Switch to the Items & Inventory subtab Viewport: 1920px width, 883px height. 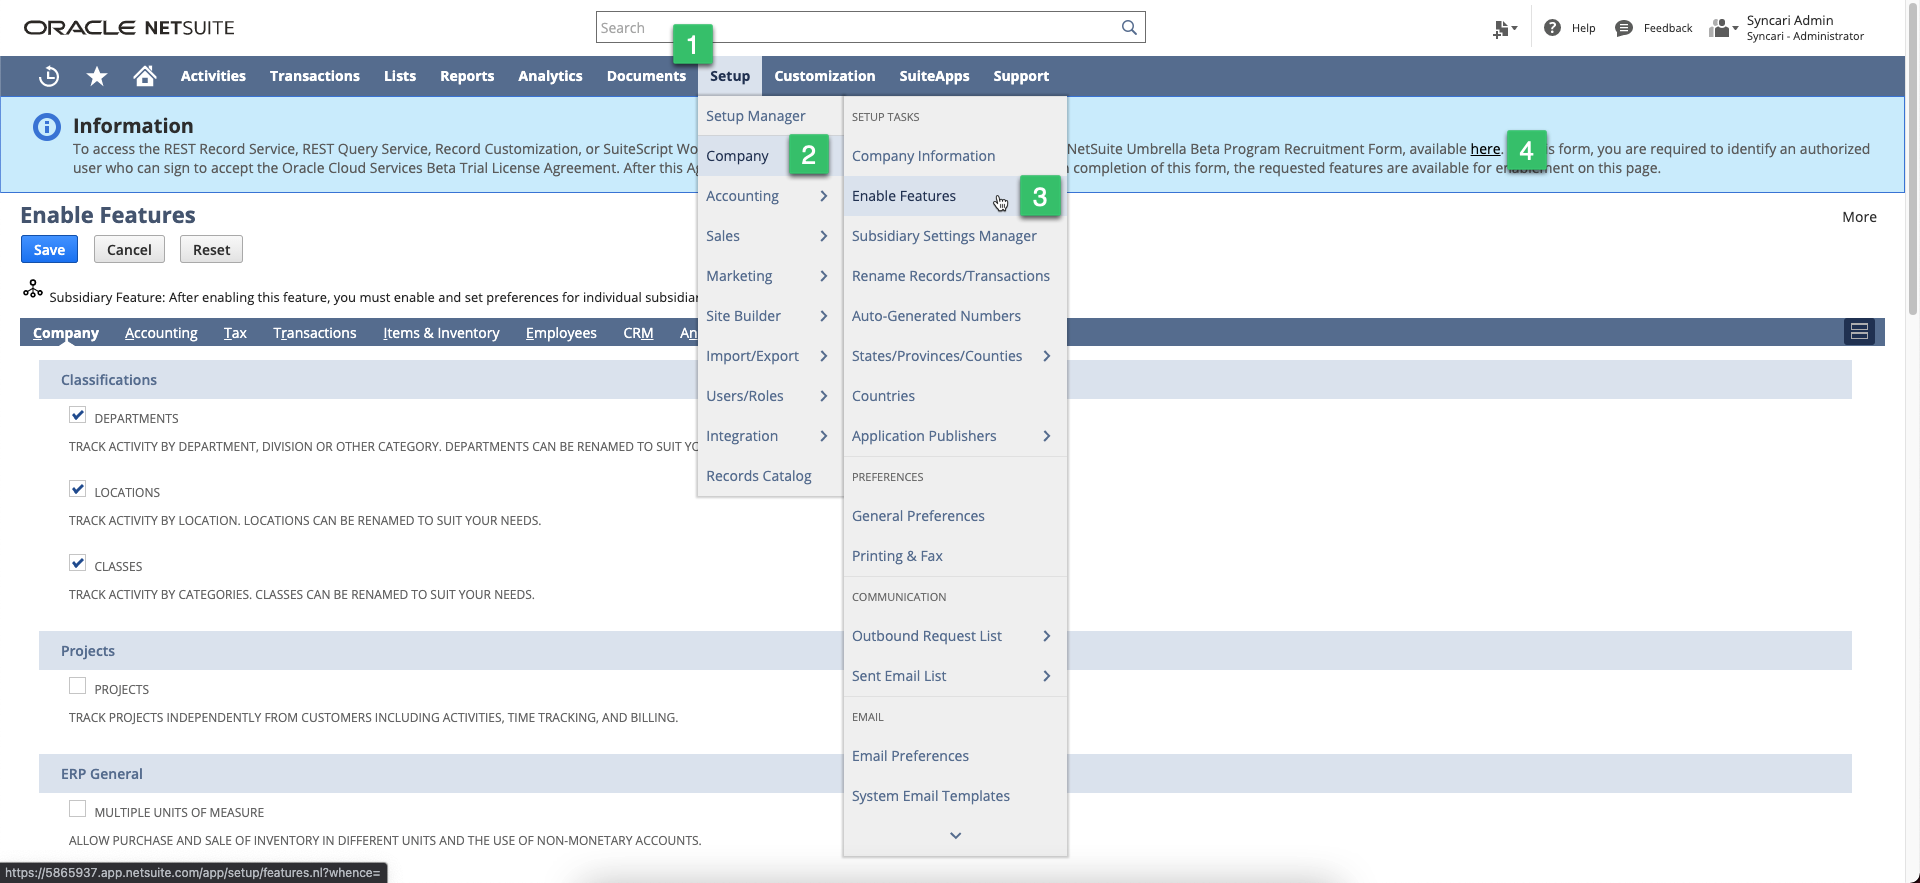(x=441, y=333)
